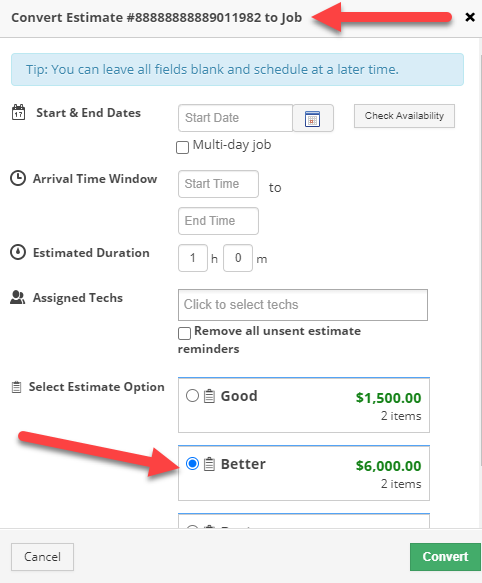Screen dimensions: 482x583
Task: Click the green Convert button
Action: 445,557
